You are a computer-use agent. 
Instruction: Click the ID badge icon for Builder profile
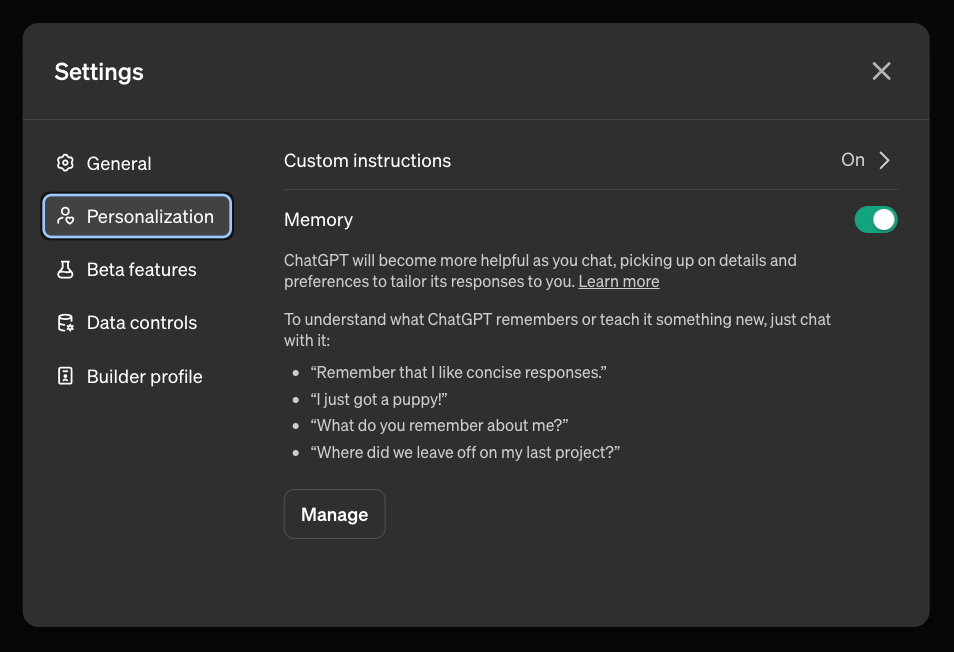click(66, 377)
